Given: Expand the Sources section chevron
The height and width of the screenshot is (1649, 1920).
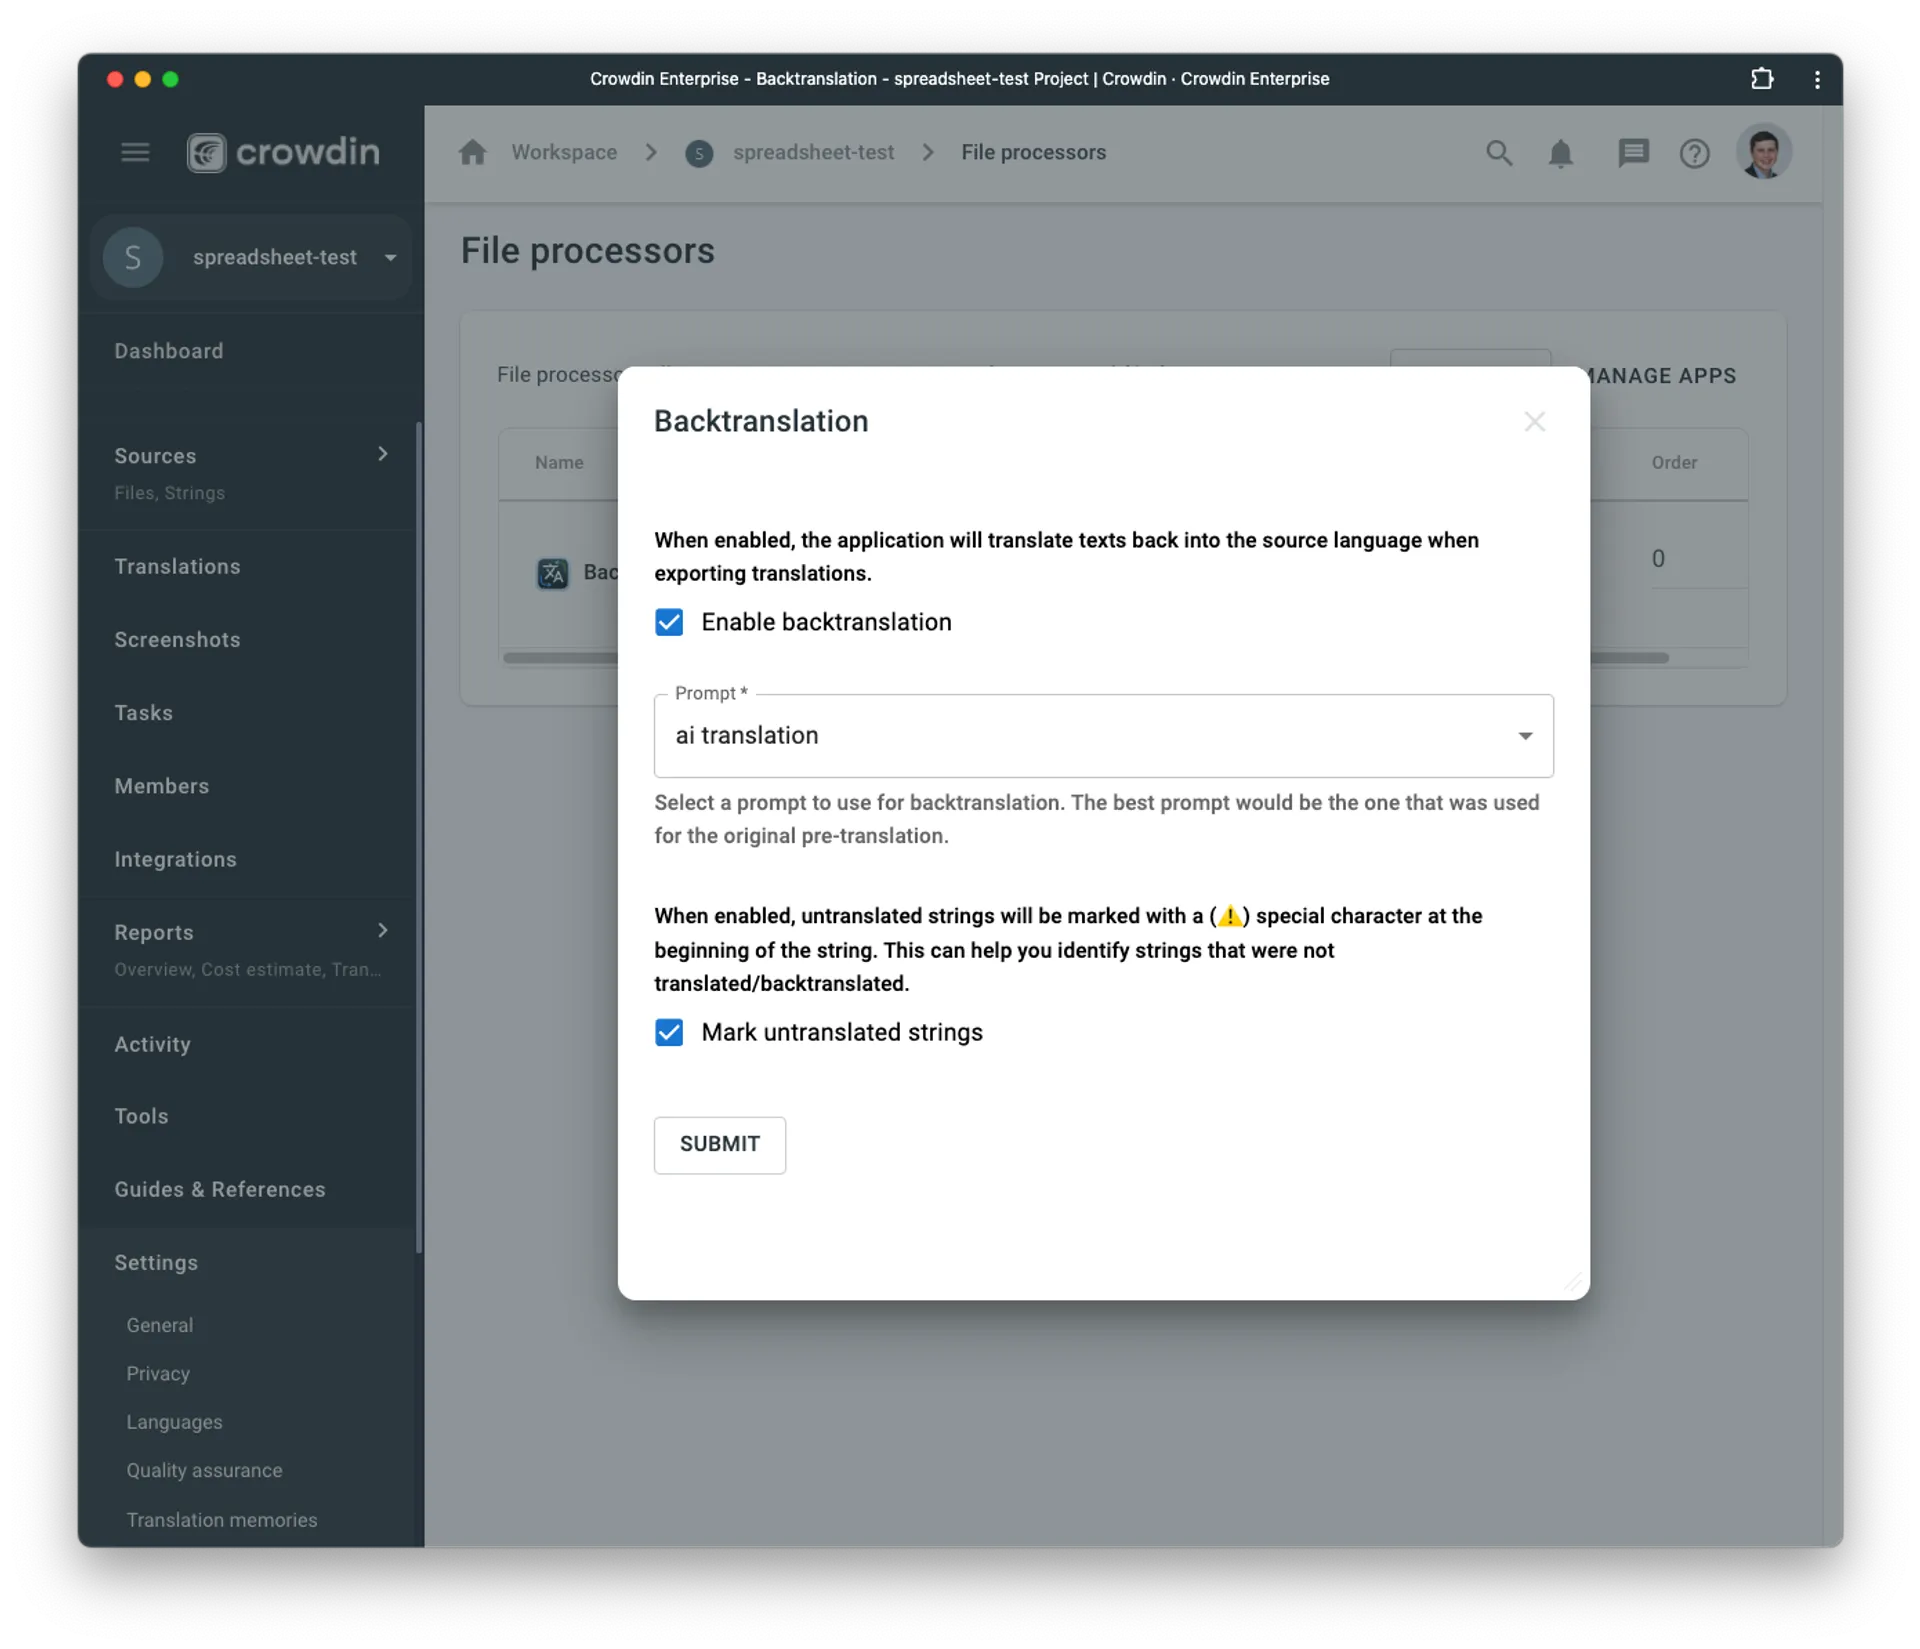Looking at the screenshot, I should pyautogui.click(x=382, y=454).
